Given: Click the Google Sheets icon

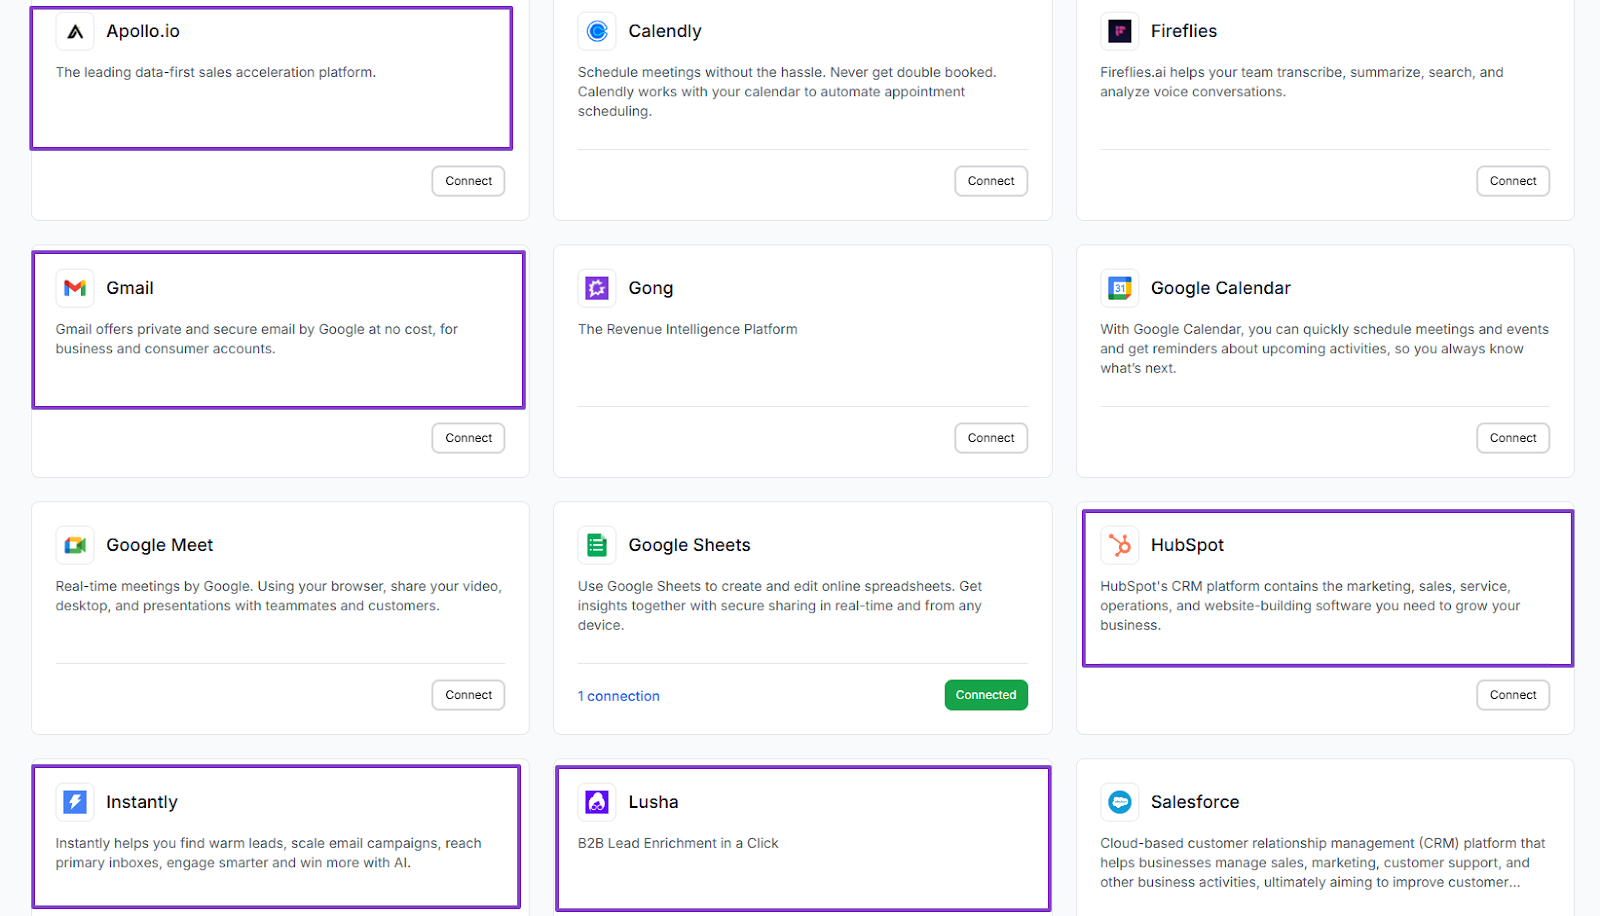Looking at the screenshot, I should [x=597, y=545].
